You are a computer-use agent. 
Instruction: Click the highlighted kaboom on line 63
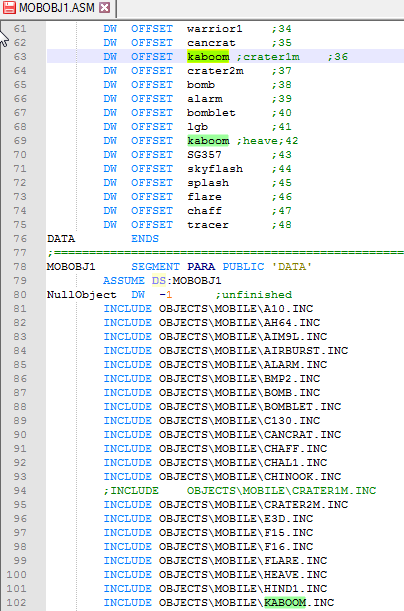208,57
